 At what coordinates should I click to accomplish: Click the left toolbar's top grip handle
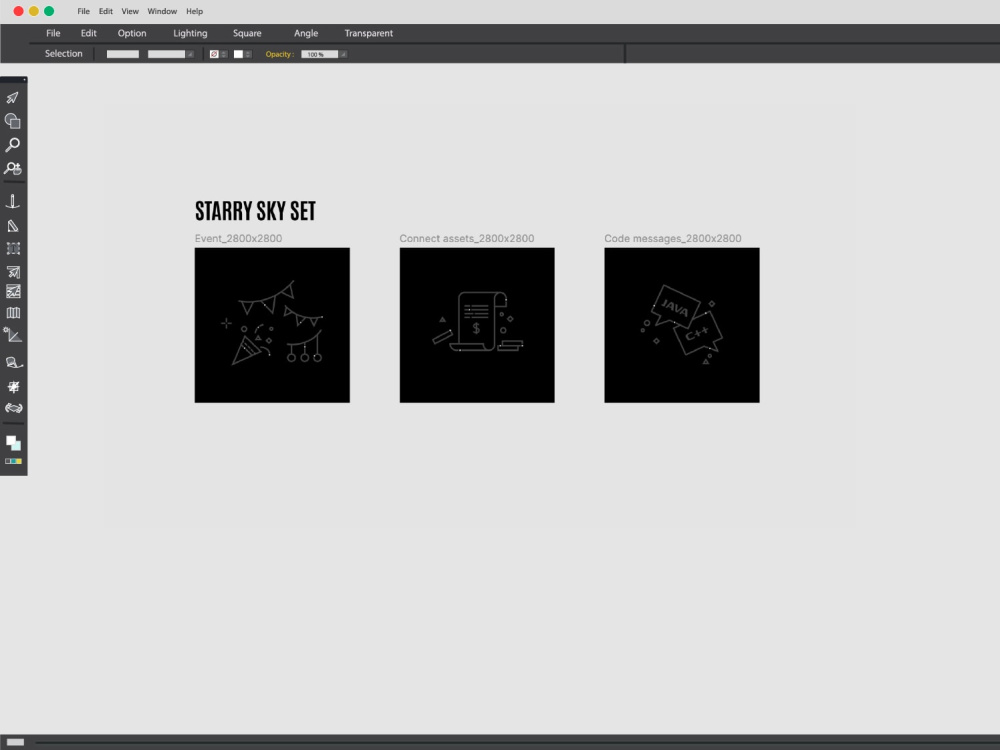pos(13,80)
